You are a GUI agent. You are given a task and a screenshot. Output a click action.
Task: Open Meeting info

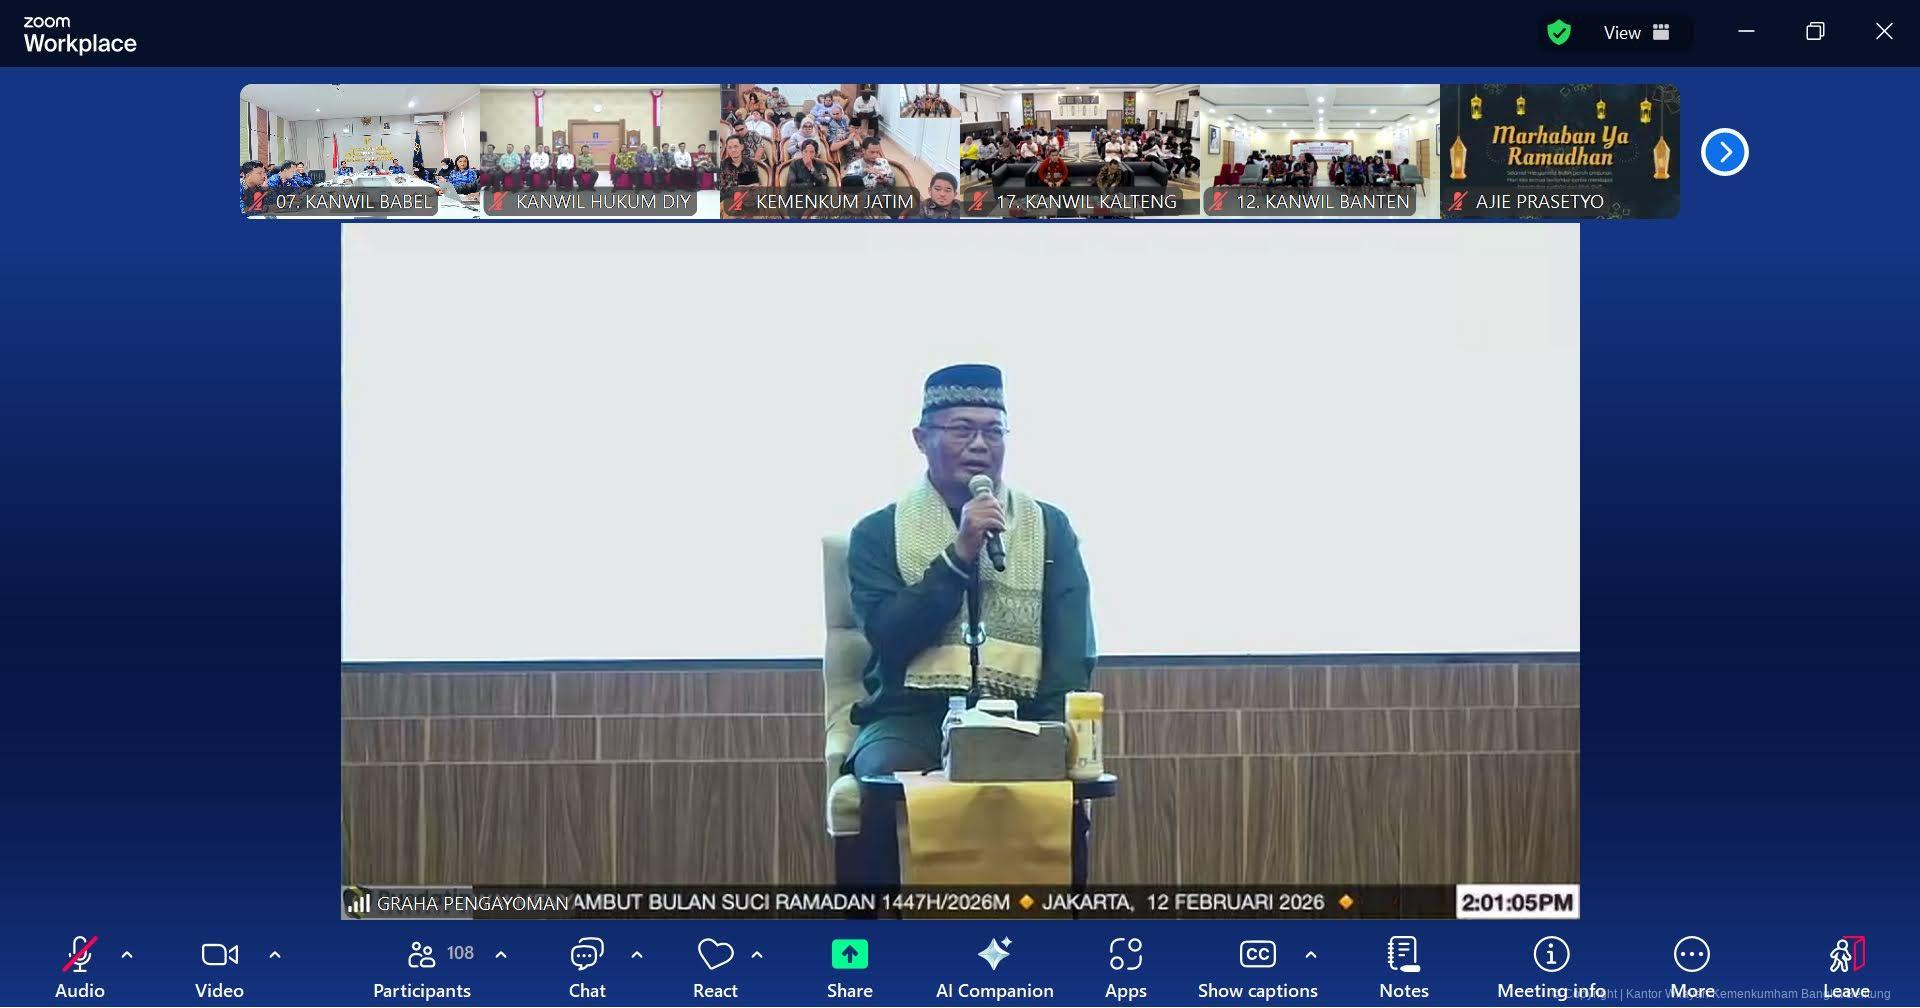(1551, 967)
